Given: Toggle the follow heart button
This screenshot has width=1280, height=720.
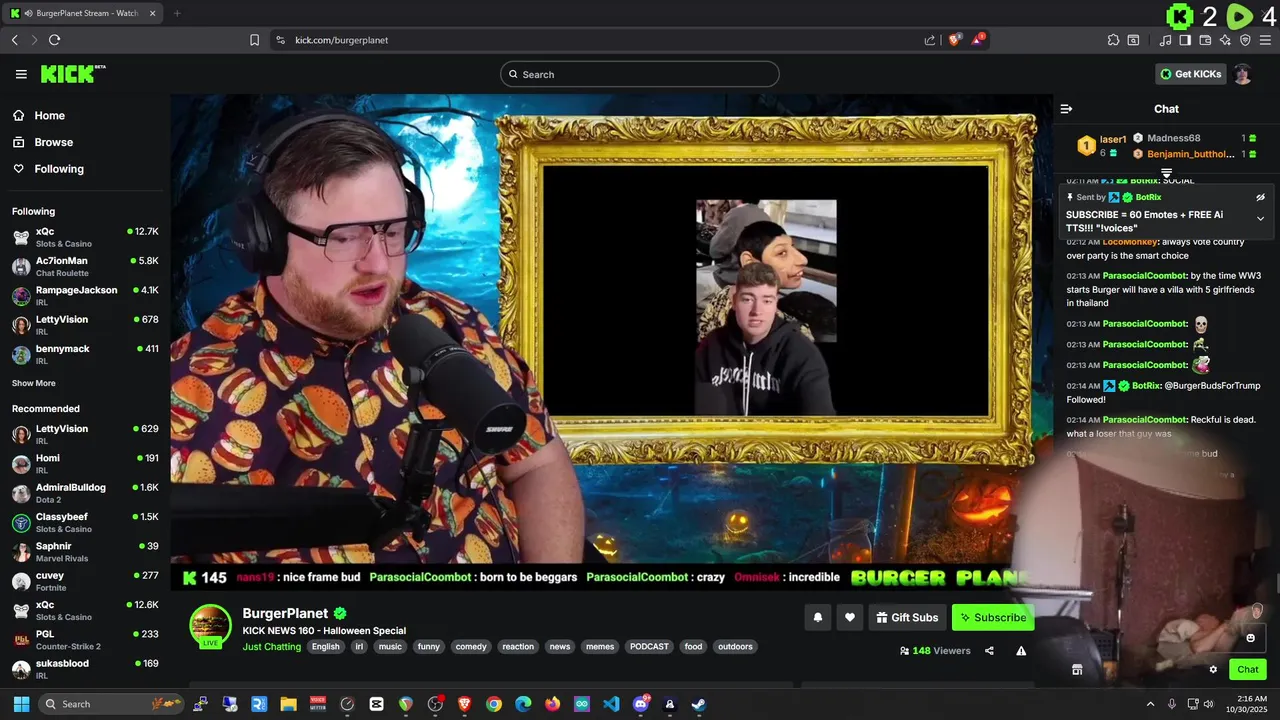Looking at the screenshot, I should [x=850, y=618].
